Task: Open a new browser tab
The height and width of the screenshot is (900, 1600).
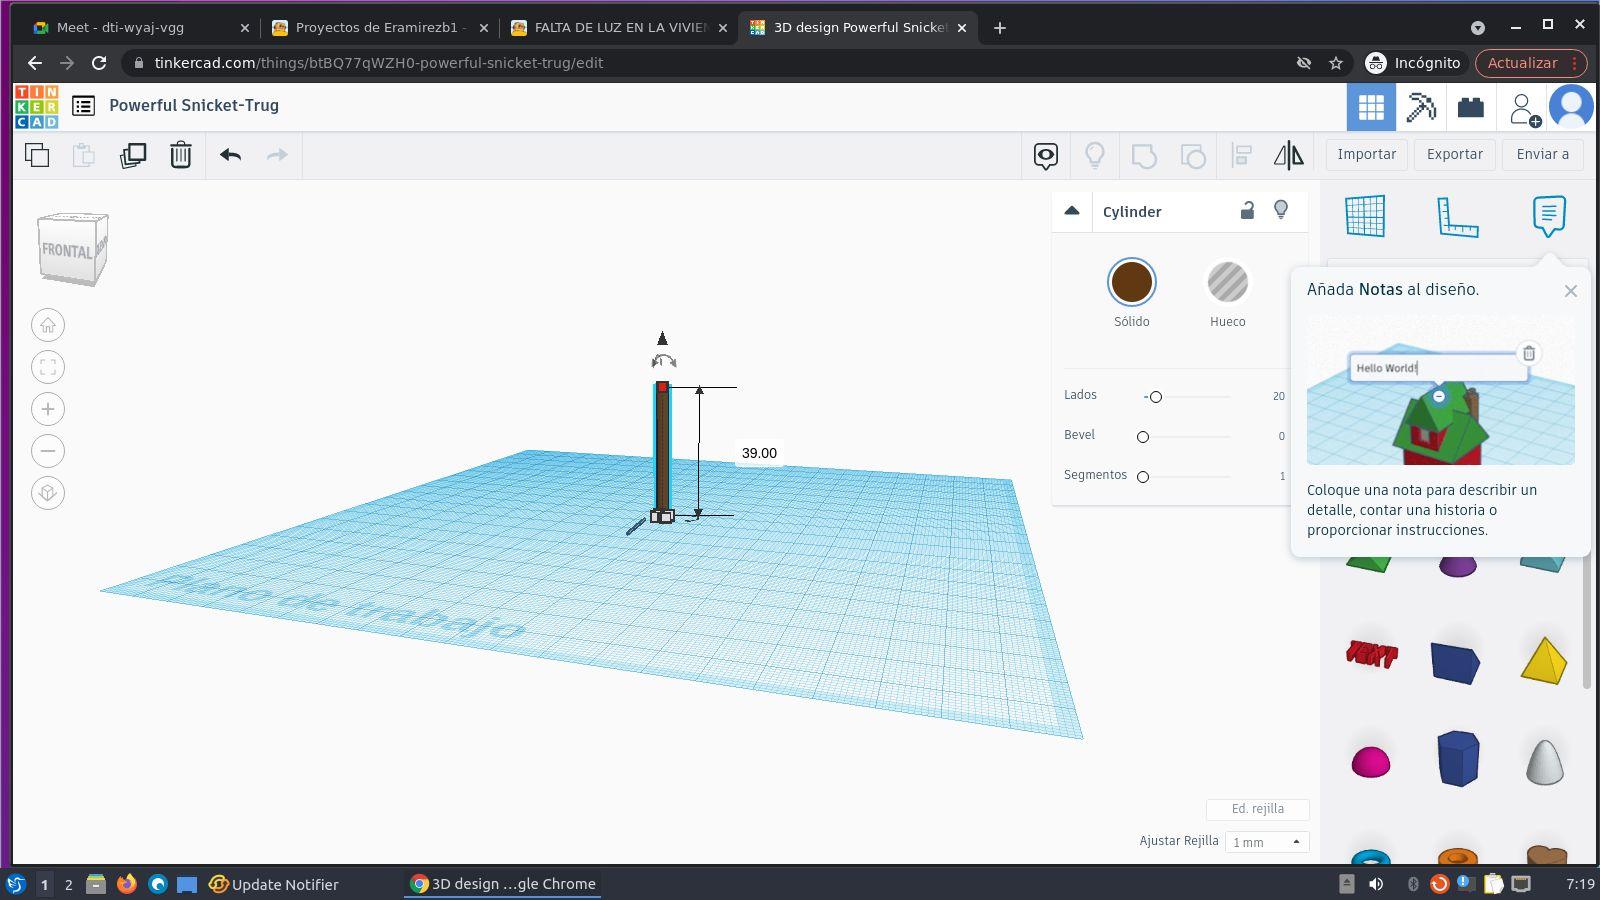Action: click(1000, 28)
